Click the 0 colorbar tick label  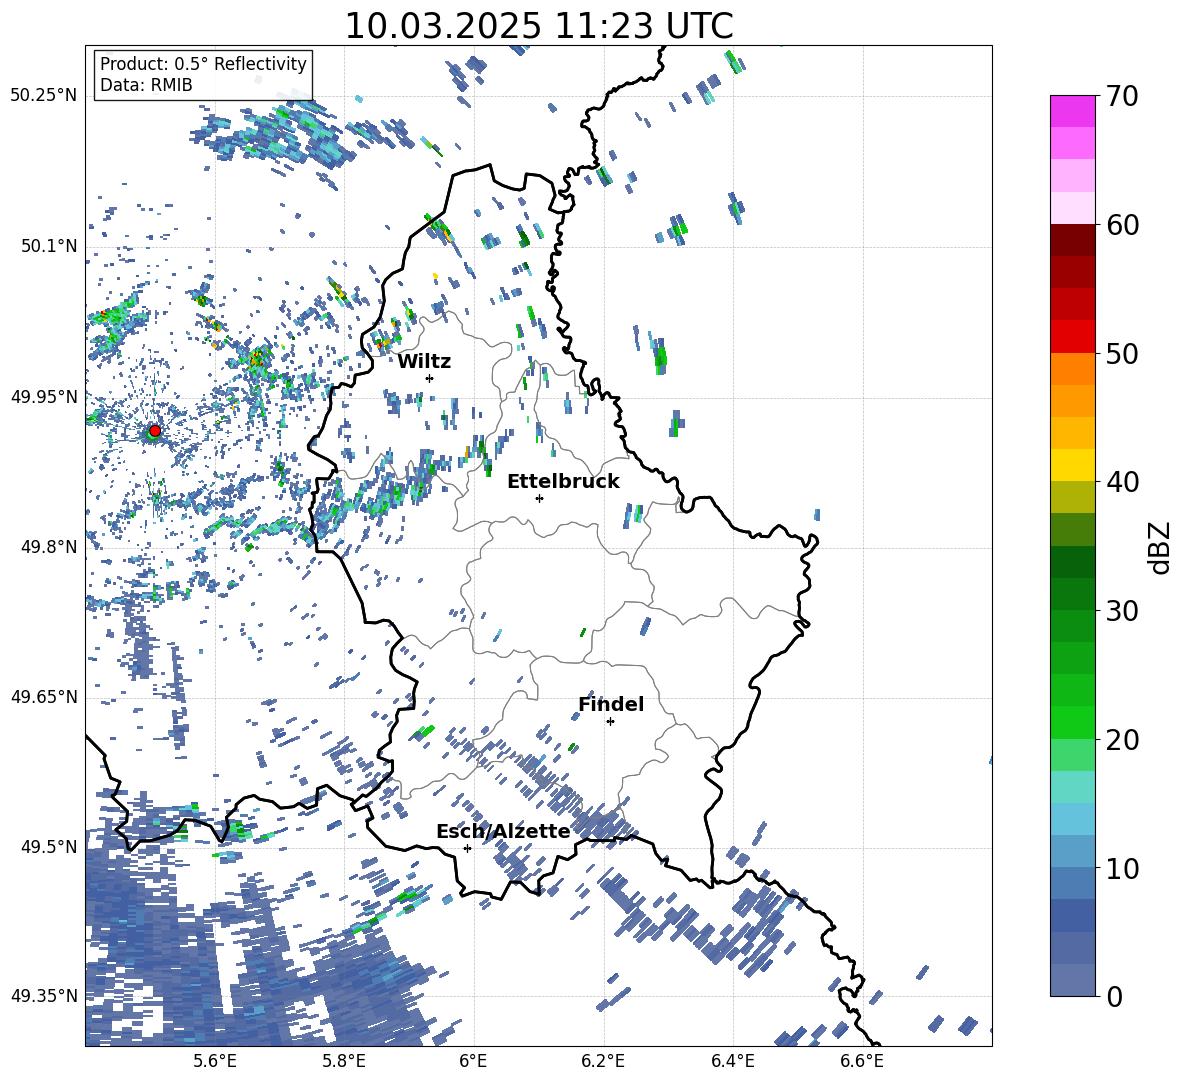(x=1115, y=997)
